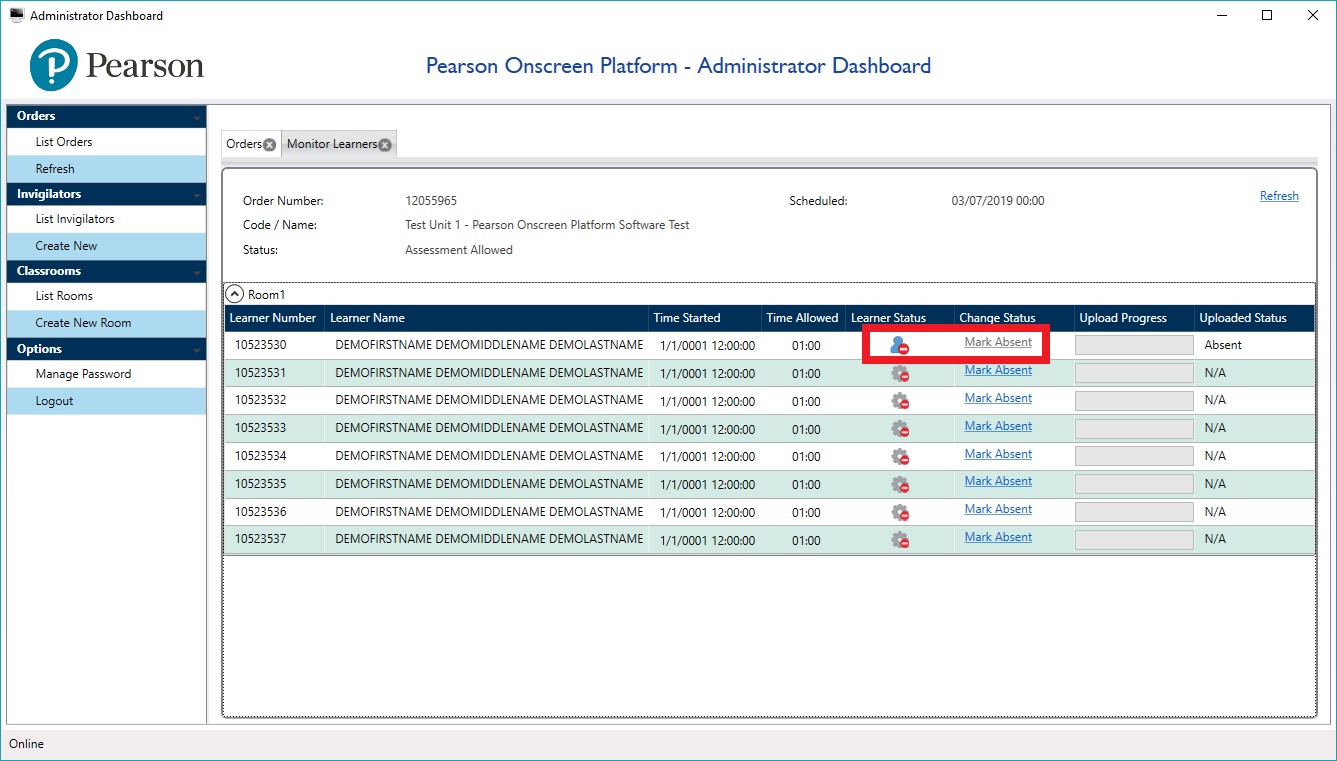
Task: Click the Pearson logo in the header
Action: click(x=116, y=66)
